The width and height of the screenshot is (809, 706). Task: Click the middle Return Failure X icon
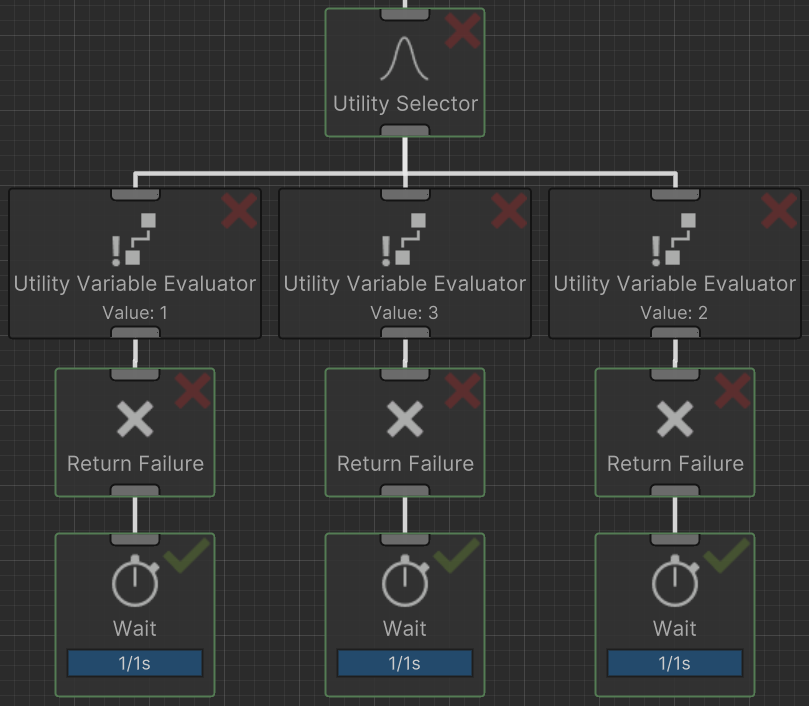405,421
